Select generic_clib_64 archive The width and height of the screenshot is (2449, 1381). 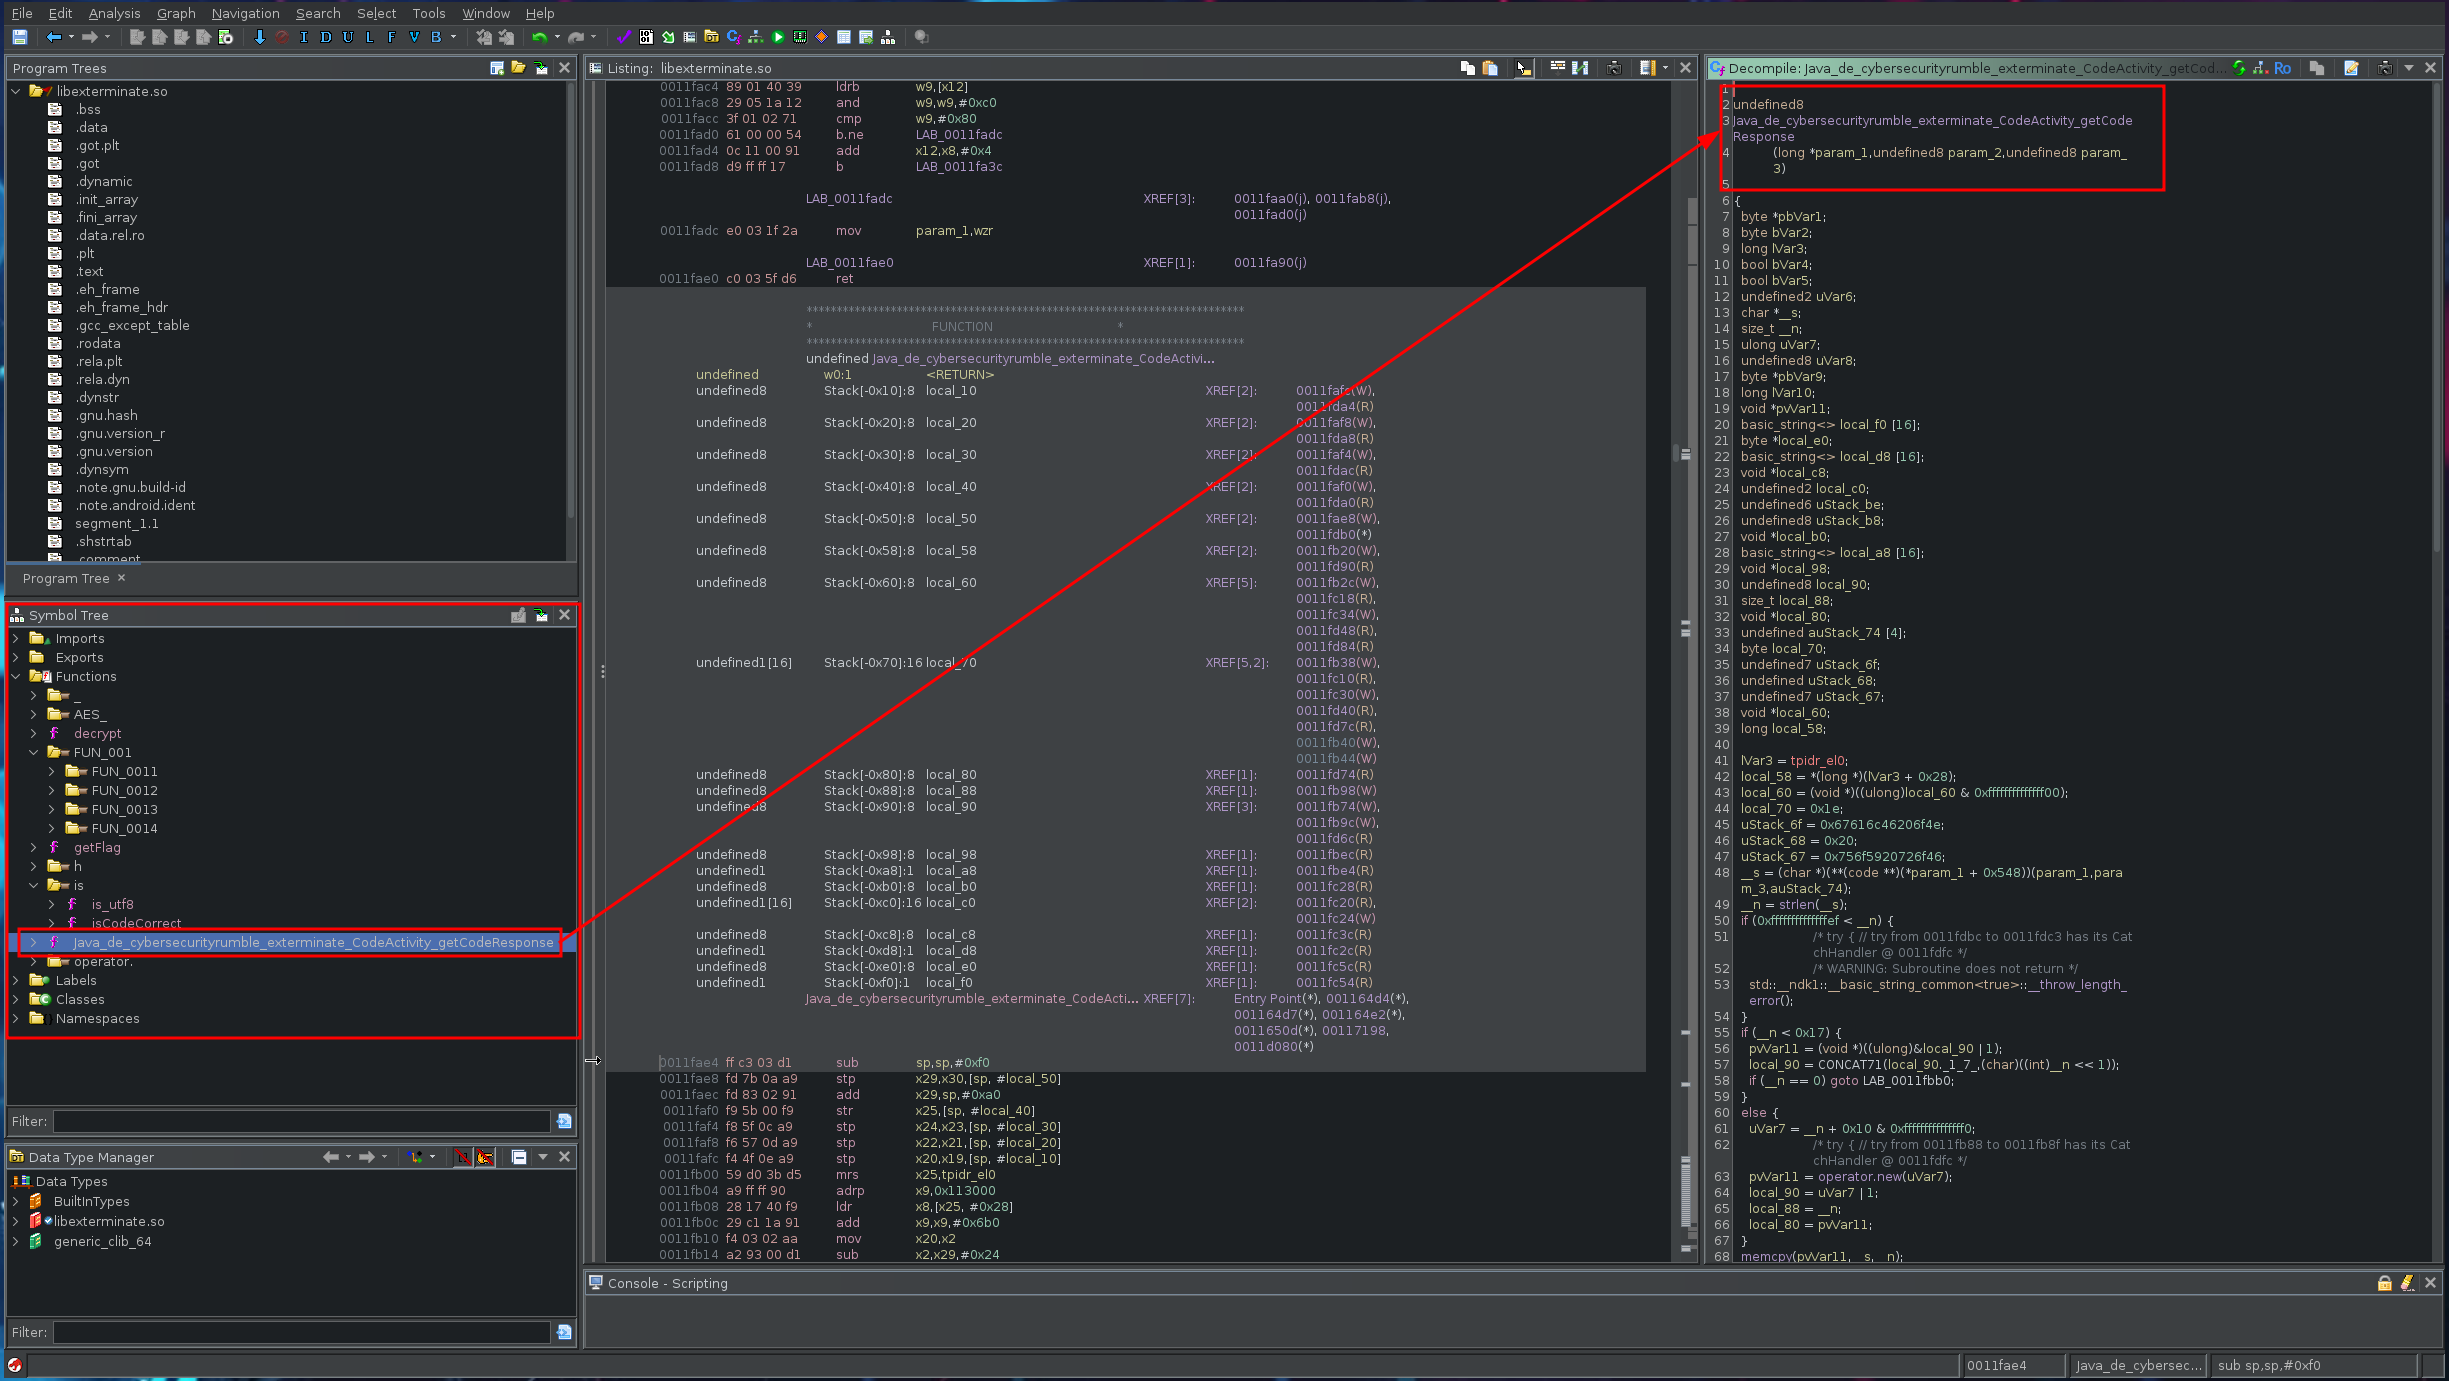(x=102, y=1241)
